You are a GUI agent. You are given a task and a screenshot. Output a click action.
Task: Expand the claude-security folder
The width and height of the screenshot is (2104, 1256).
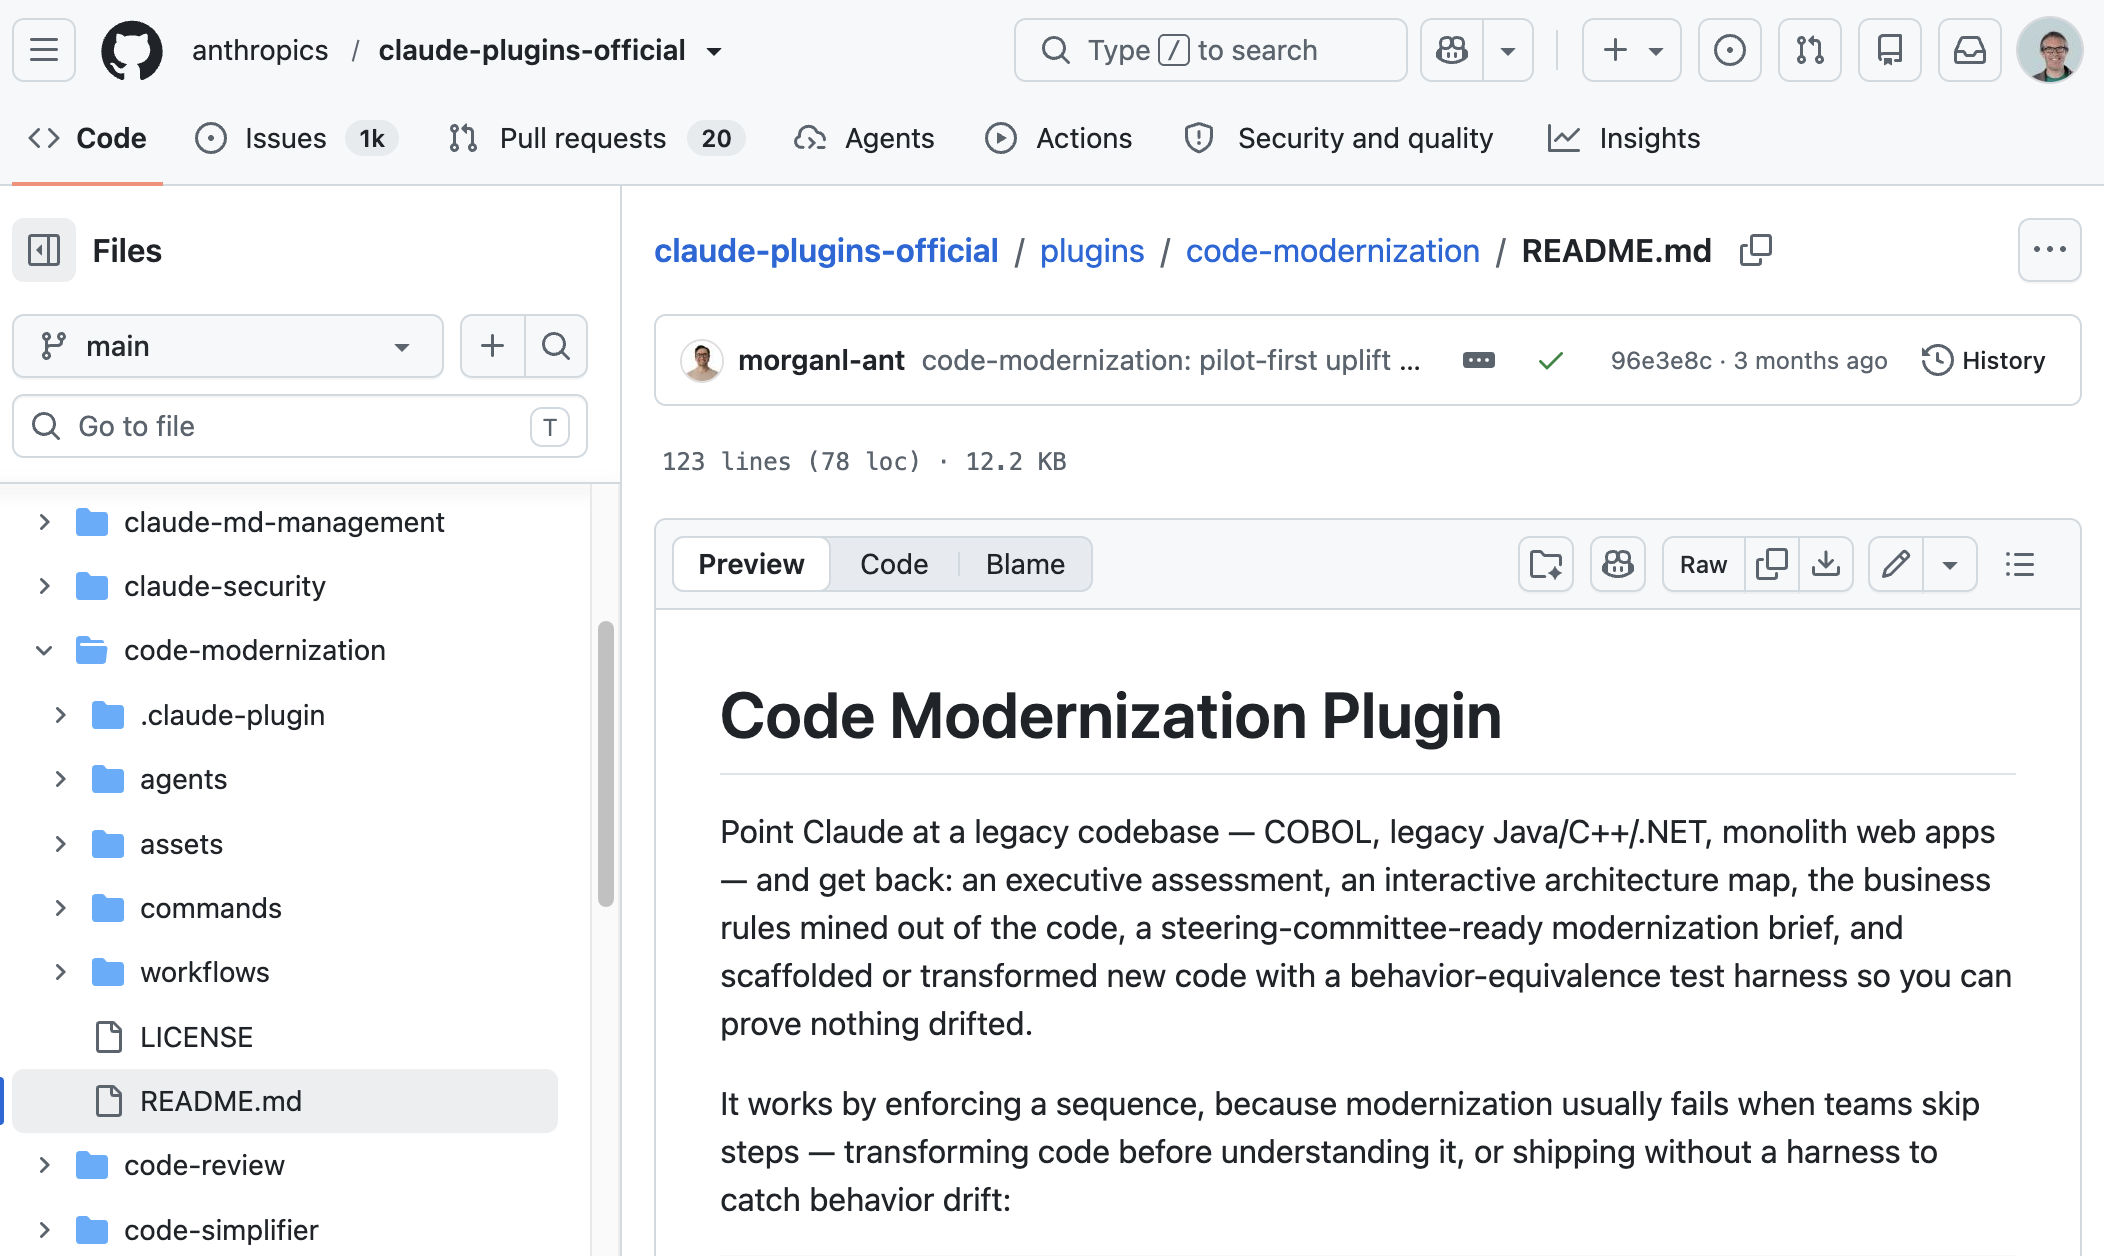[44, 586]
